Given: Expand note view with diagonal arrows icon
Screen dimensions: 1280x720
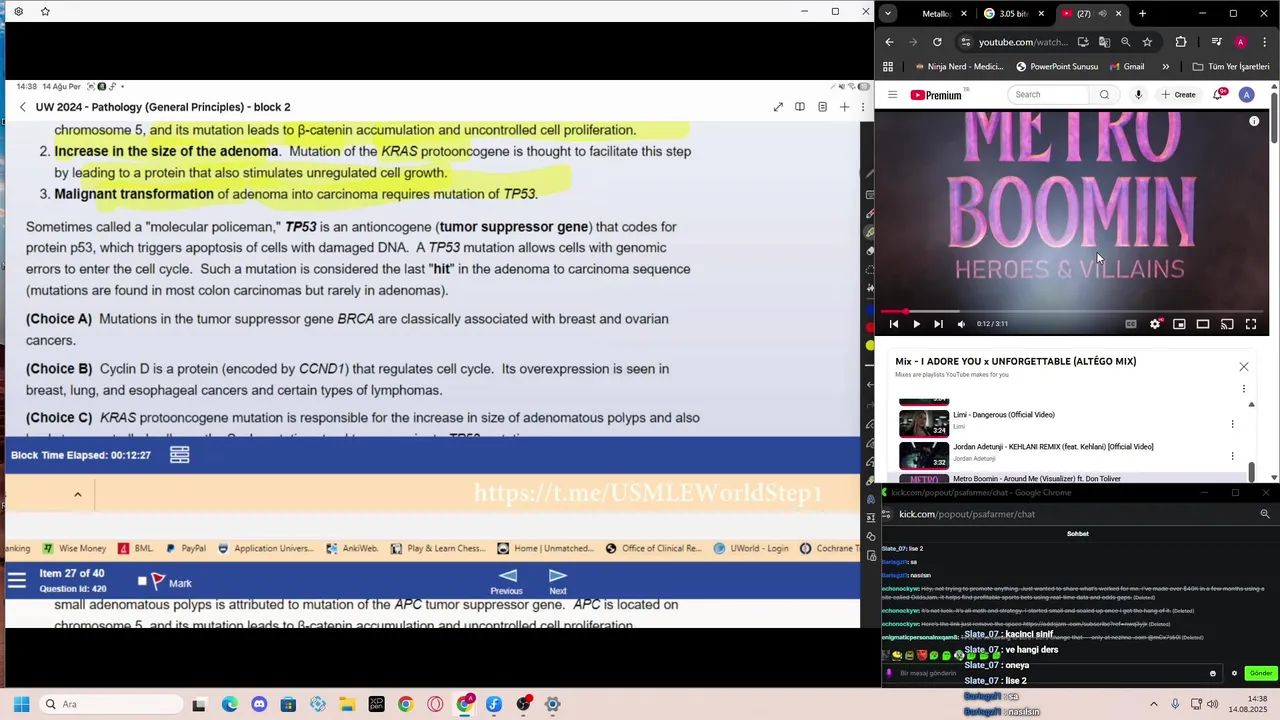Looking at the screenshot, I should pos(778,107).
